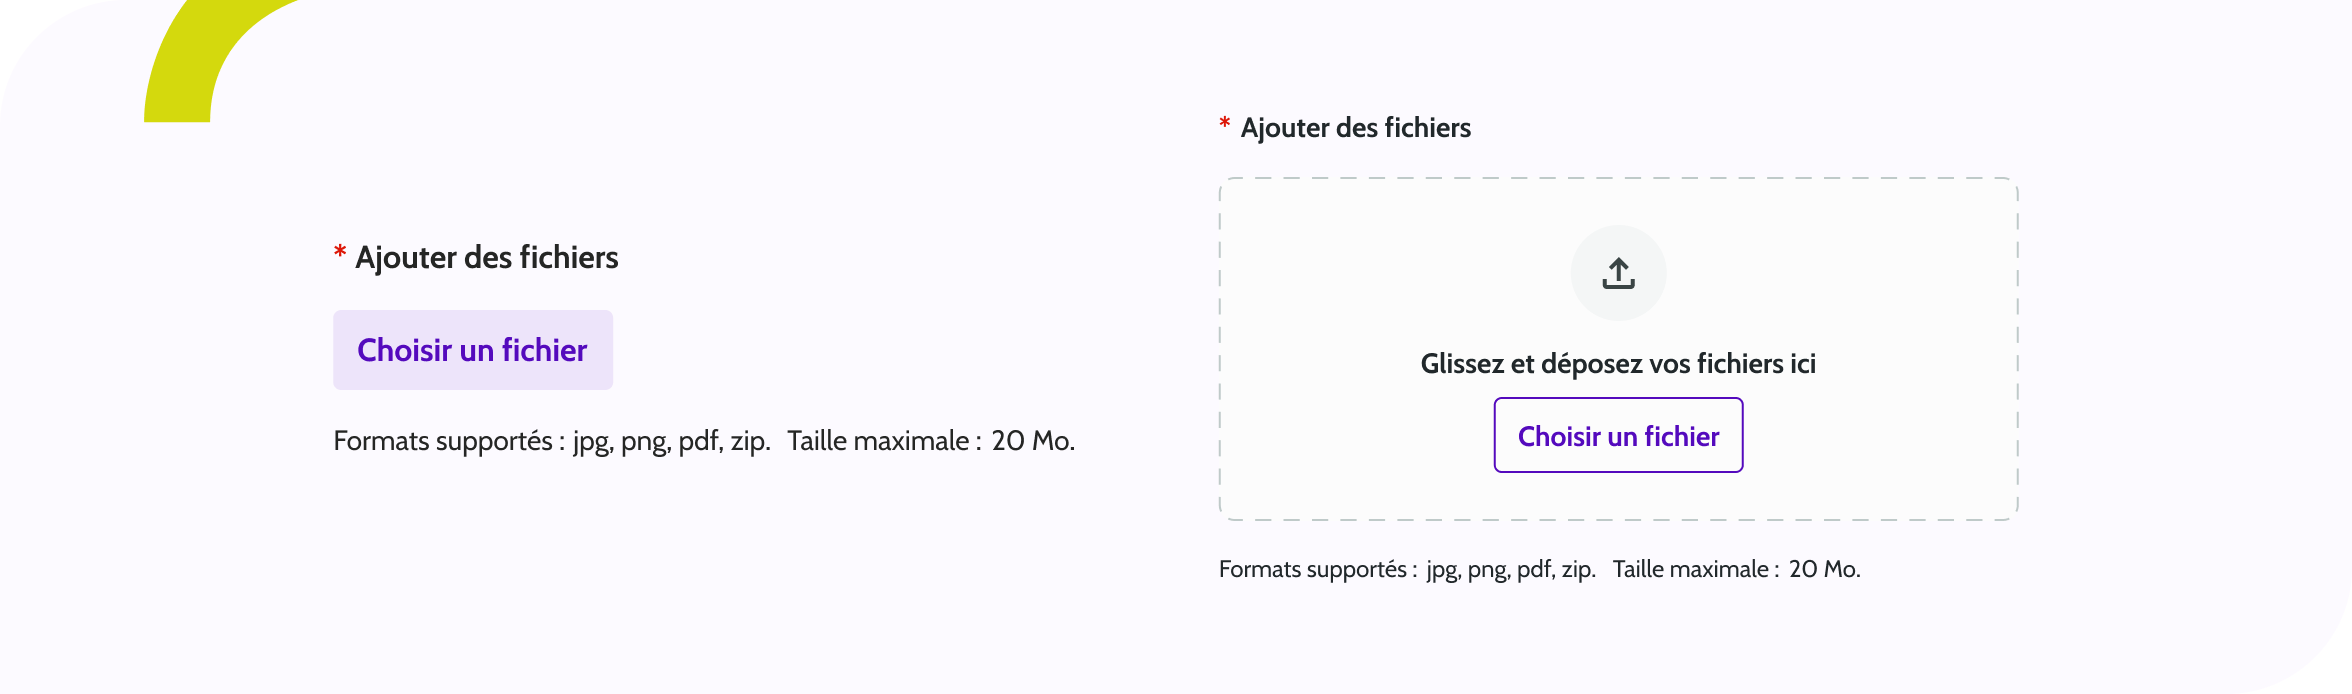2352x694 pixels.
Task: Click the "Ajouter des fichiers" label above the drop zone
Action: point(1355,128)
